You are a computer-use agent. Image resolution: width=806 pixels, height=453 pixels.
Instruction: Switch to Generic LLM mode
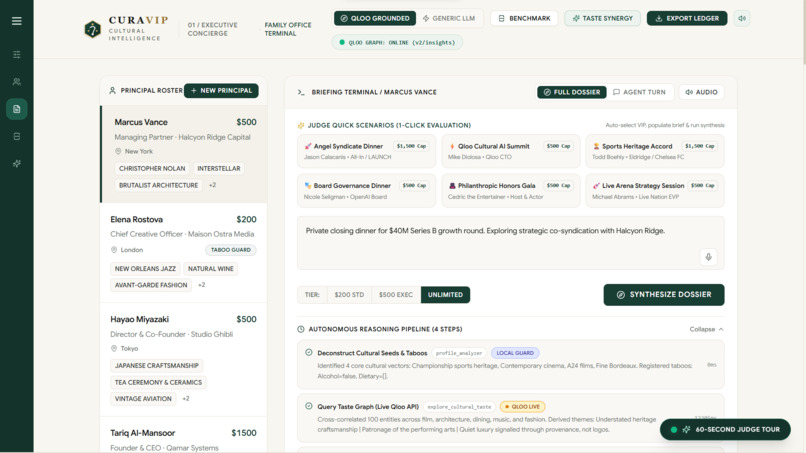click(x=449, y=19)
